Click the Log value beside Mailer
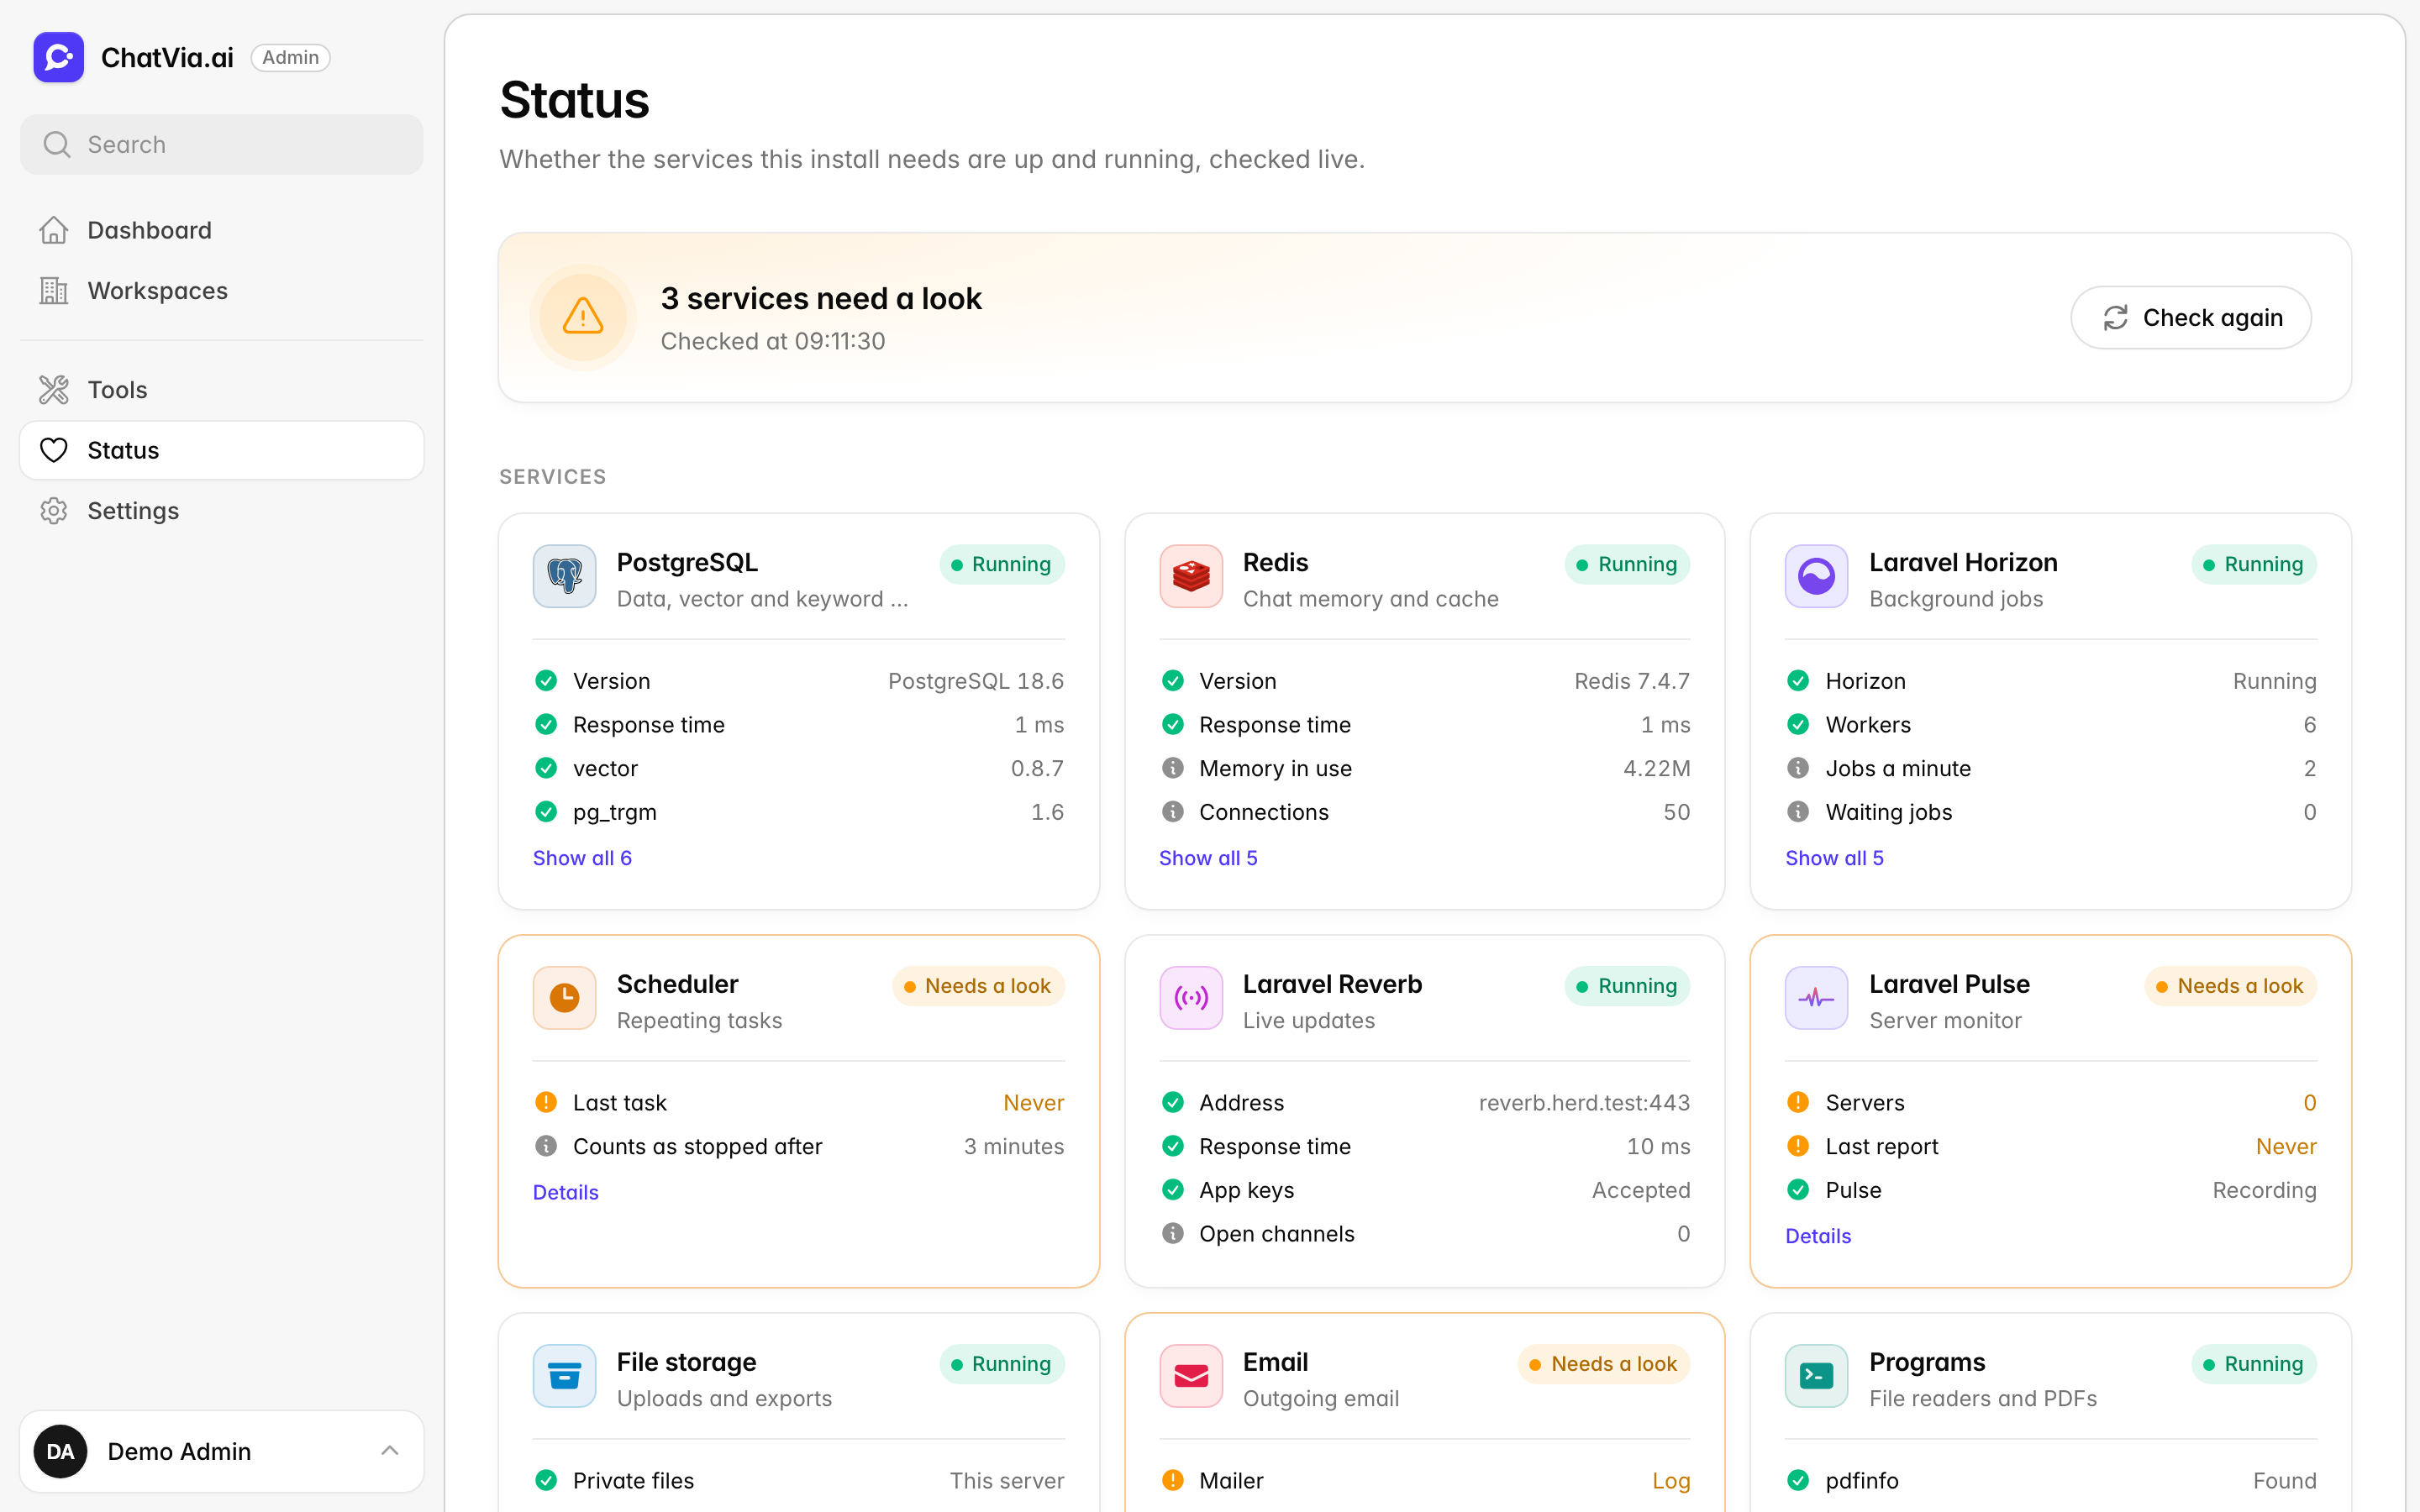 [1671, 1480]
